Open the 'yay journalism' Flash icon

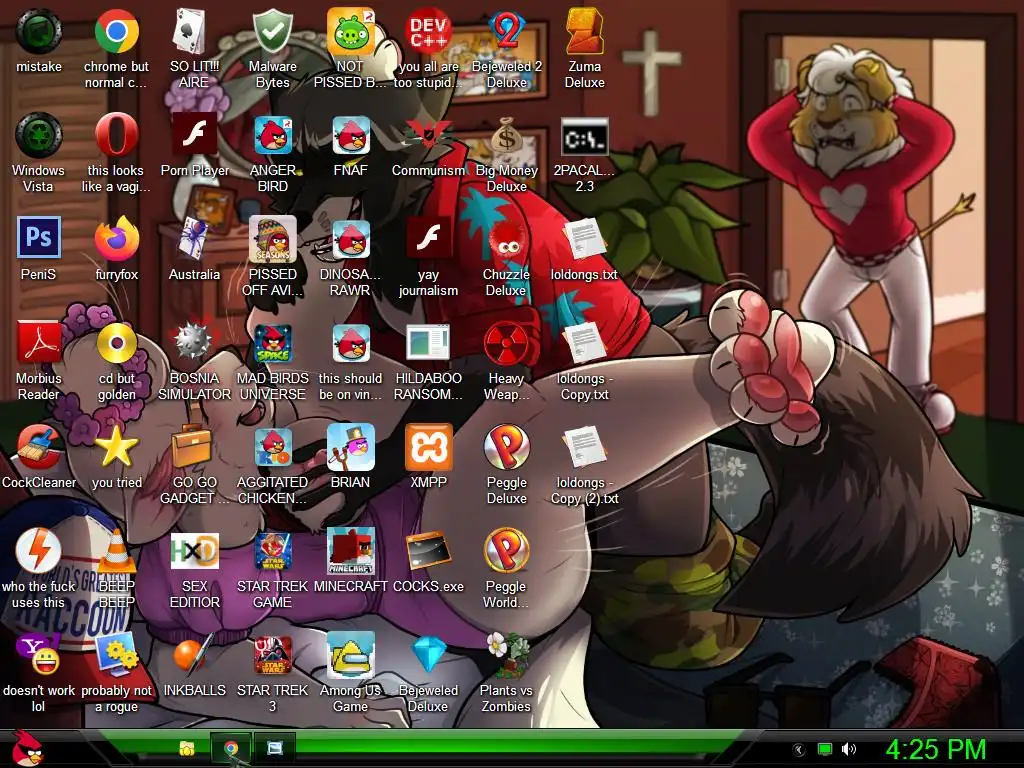pos(428,239)
